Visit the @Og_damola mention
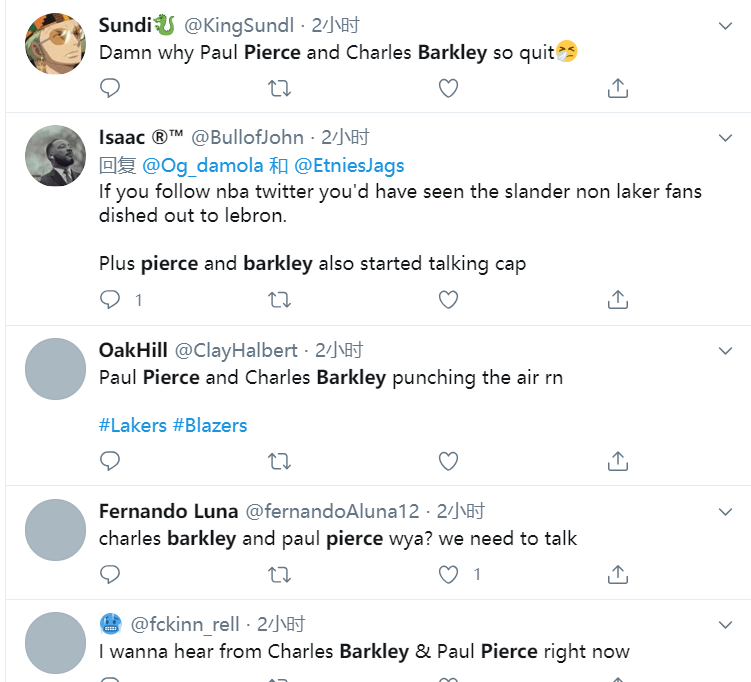 203,165
